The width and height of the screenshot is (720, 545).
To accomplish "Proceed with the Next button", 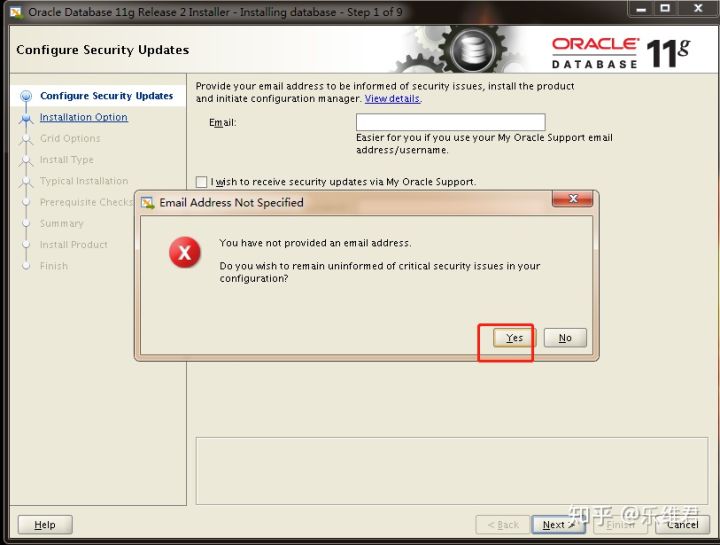I will point(558,524).
